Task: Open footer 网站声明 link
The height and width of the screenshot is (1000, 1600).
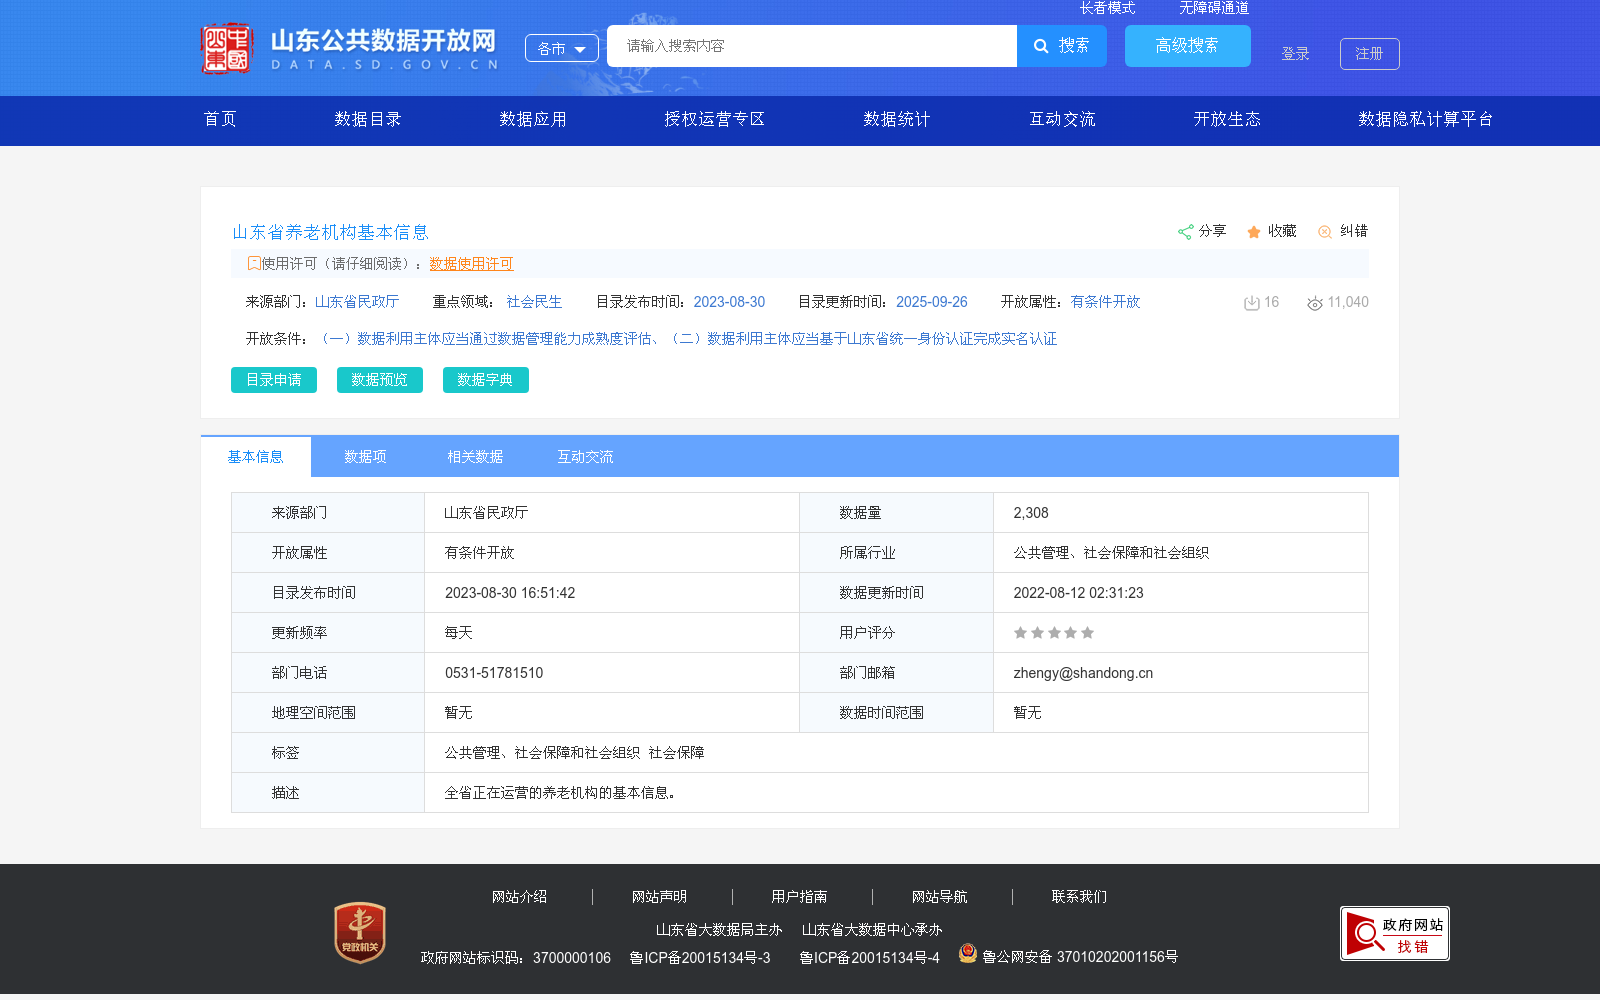Action: tap(660, 897)
